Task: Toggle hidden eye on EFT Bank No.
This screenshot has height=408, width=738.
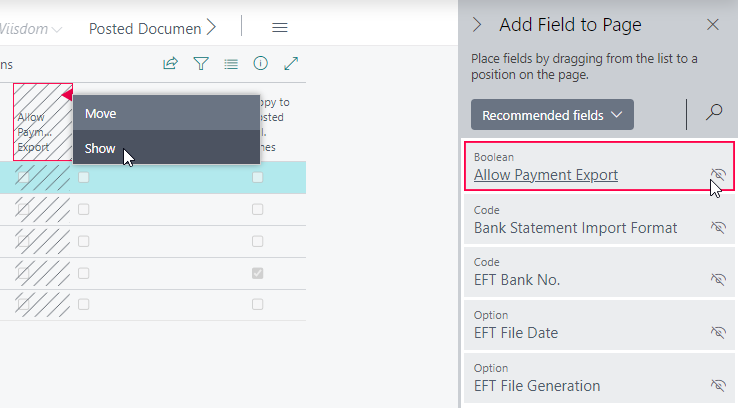Action: (x=718, y=279)
